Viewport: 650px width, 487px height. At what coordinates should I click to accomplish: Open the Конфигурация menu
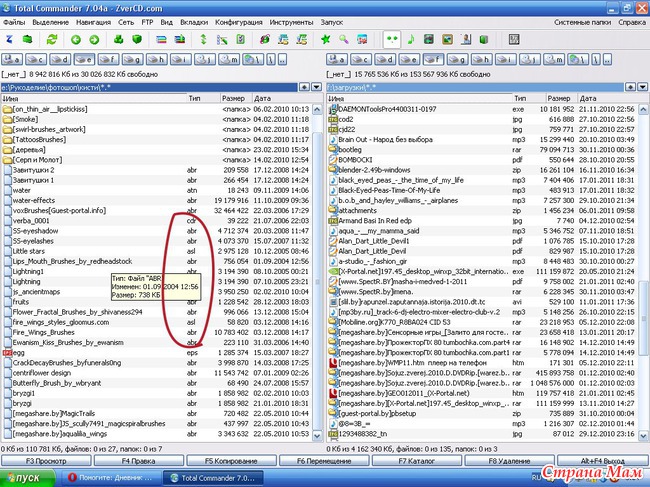coord(239,22)
